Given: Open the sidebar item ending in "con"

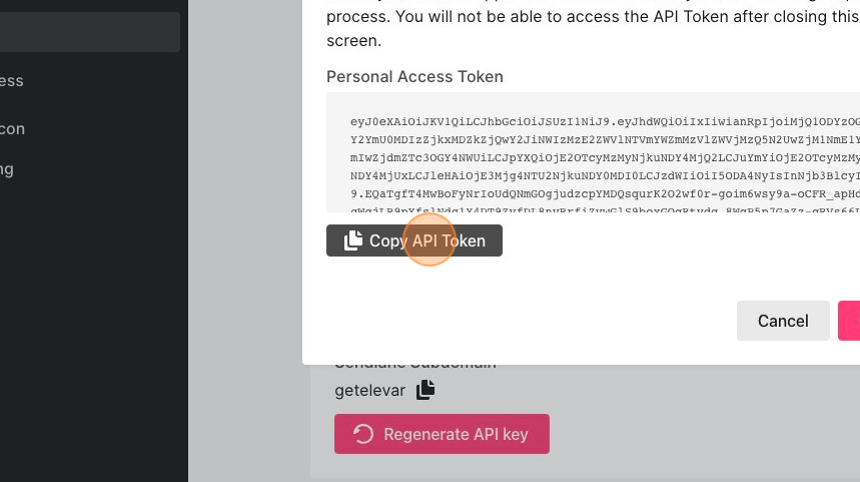Looking at the screenshot, I should (x=12, y=129).
